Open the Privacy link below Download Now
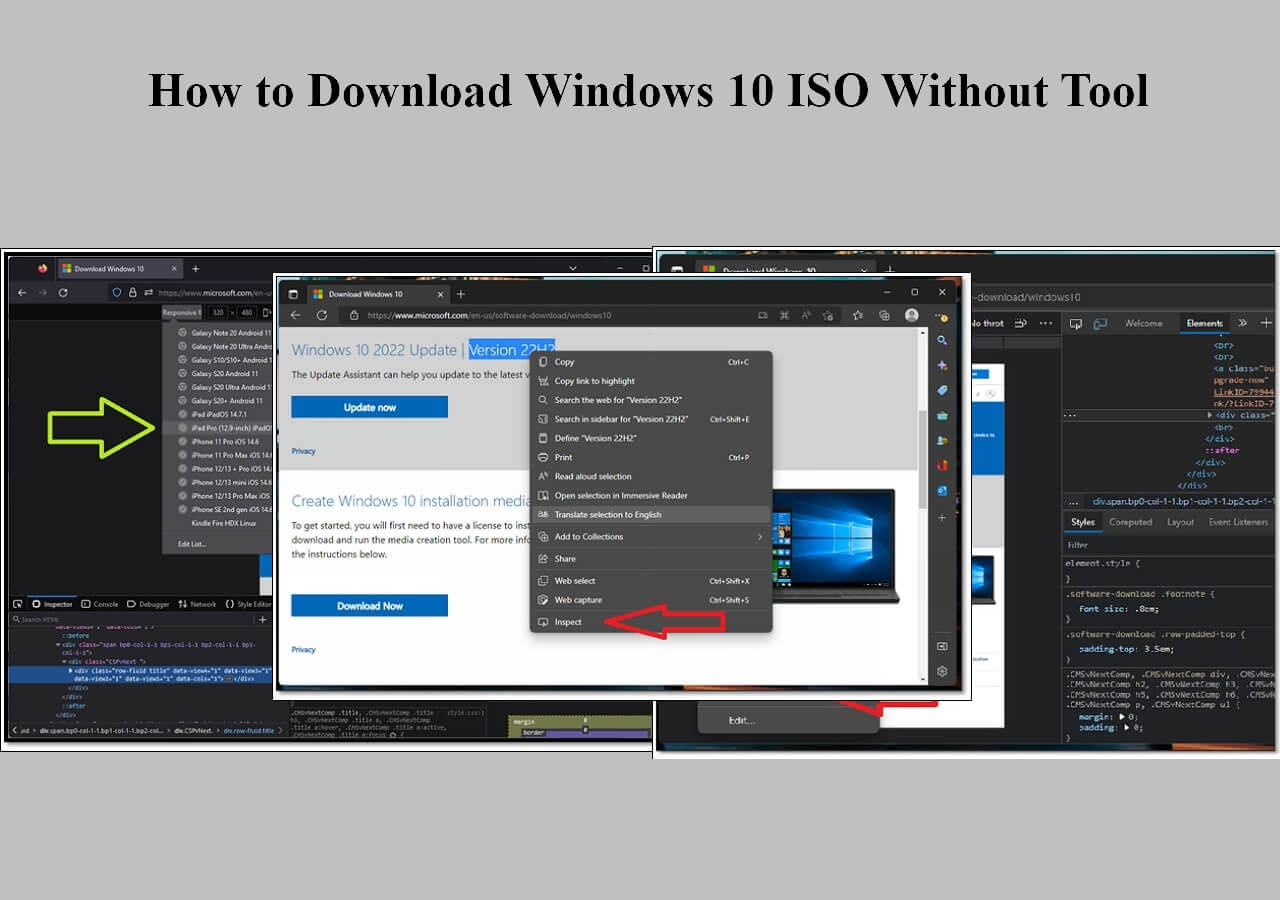Image resolution: width=1280 pixels, height=900 pixels. tap(303, 650)
